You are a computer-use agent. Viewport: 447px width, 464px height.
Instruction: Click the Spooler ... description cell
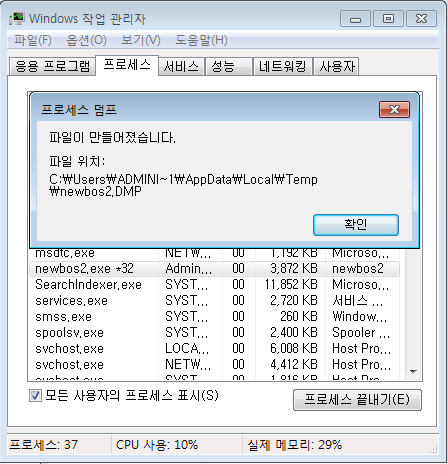pyautogui.click(x=361, y=333)
